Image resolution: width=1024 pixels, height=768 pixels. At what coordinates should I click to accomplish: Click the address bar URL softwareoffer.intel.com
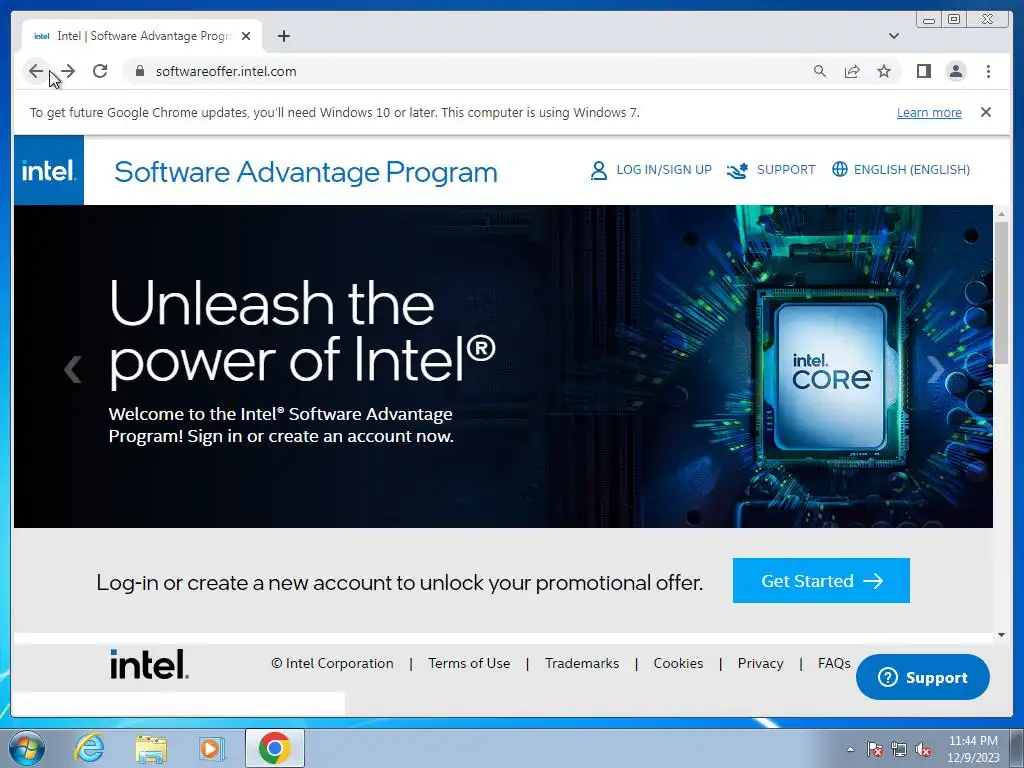pyautogui.click(x=226, y=71)
